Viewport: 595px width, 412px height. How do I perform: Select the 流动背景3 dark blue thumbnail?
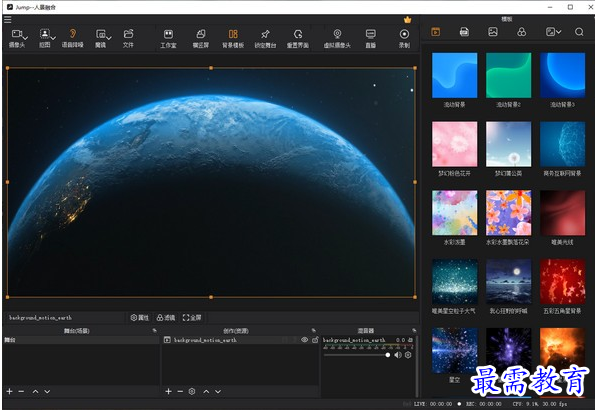pyautogui.click(x=562, y=75)
